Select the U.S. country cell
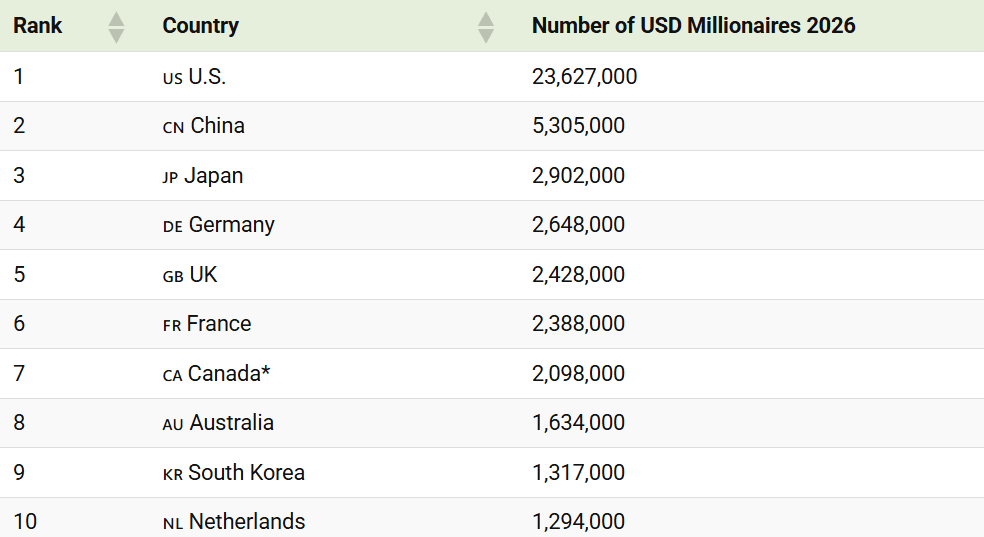 195,77
